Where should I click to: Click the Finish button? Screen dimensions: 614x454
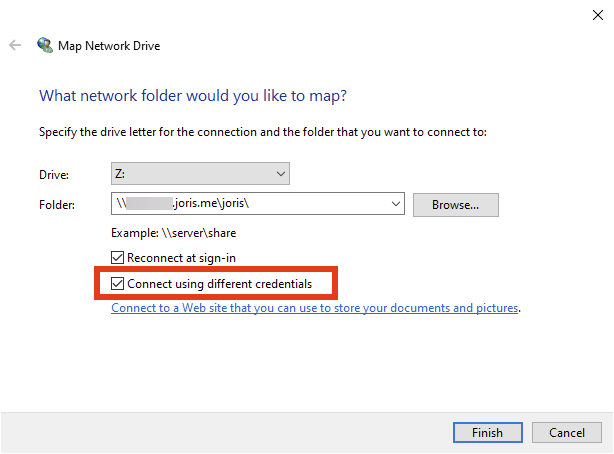pyautogui.click(x=487, y=433)
